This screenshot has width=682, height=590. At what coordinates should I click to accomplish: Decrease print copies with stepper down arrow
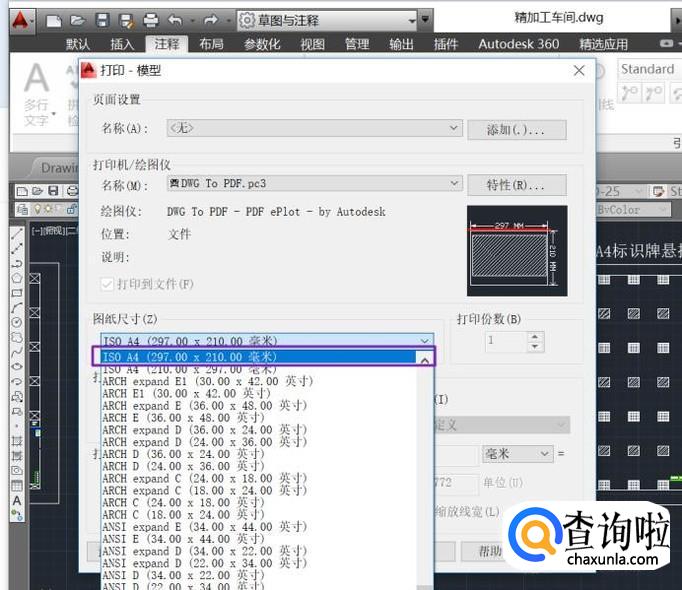tap(535, 347)
